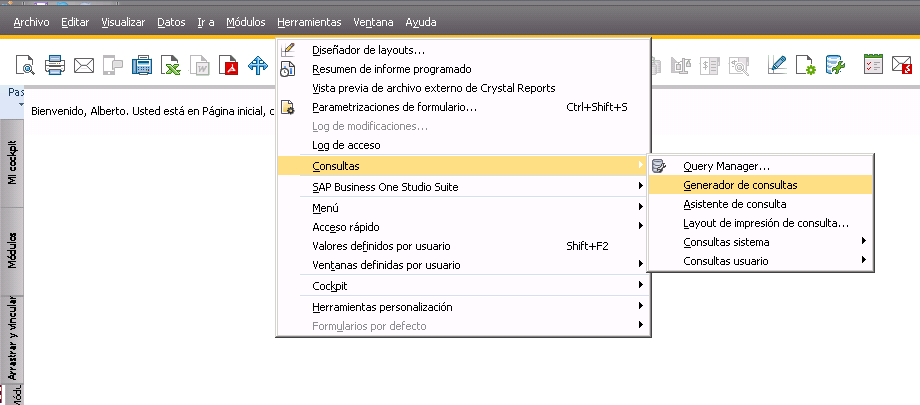Open the Layout Designer pencil toolbar icon
This screenshot has width=920, height=405.
[777, 66]
